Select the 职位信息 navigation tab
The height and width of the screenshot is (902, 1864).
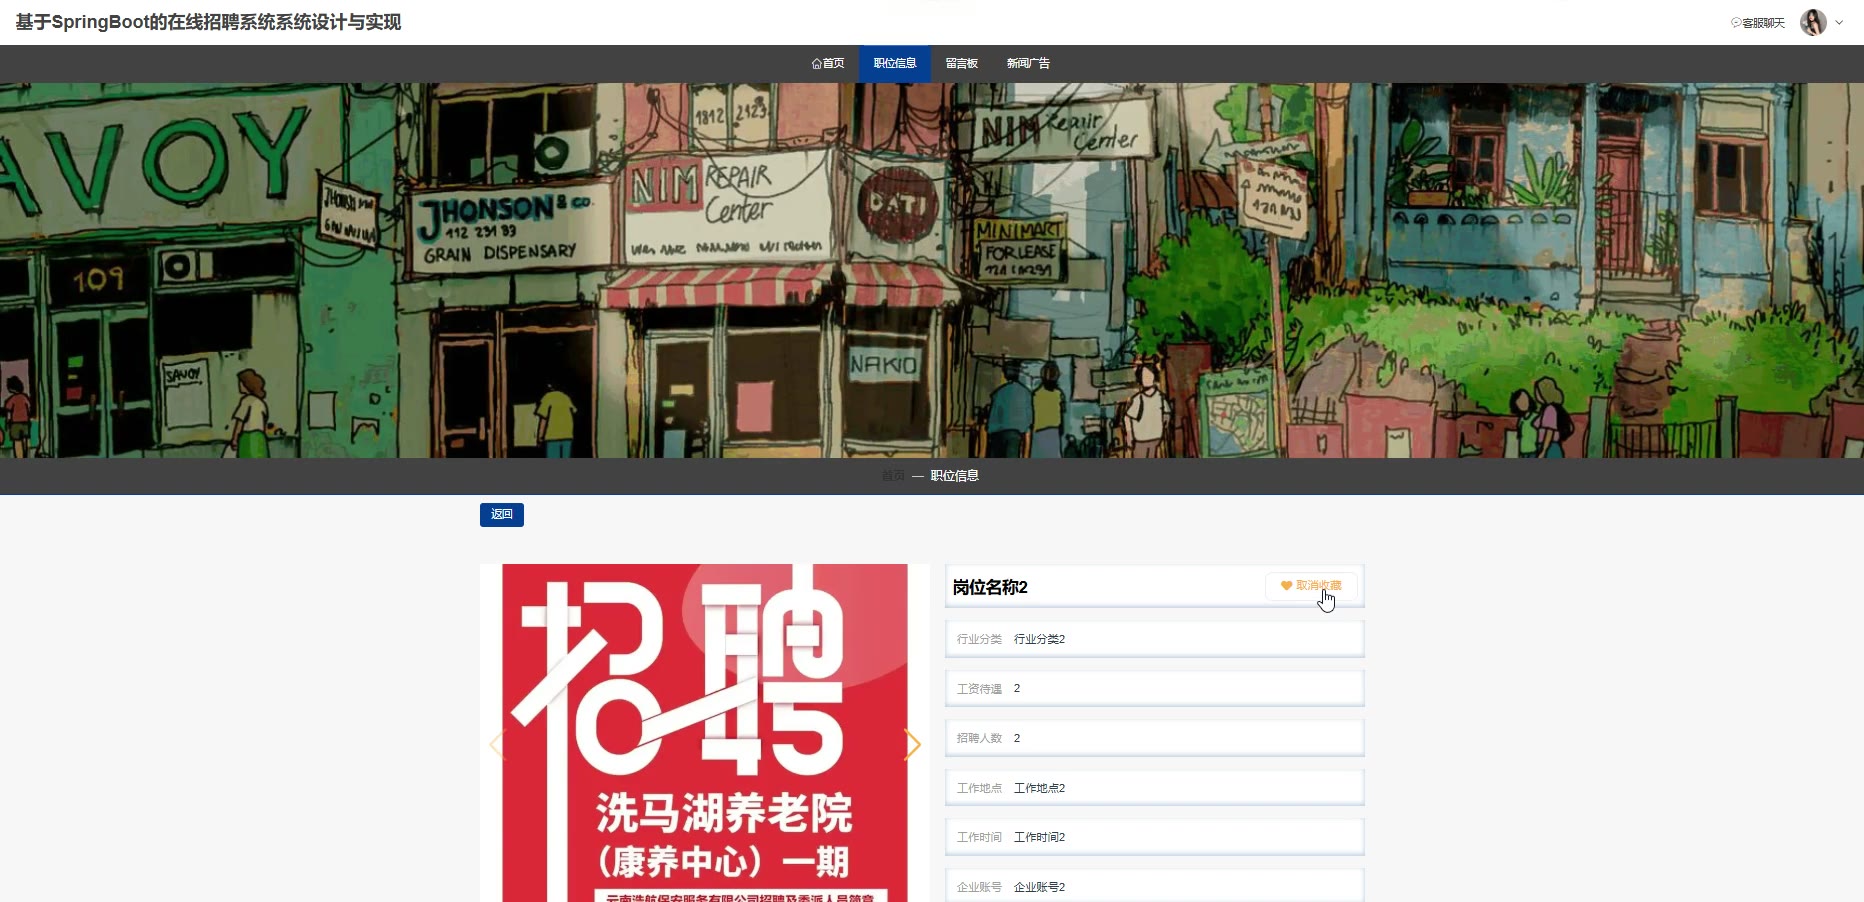[x=895, y=63]
